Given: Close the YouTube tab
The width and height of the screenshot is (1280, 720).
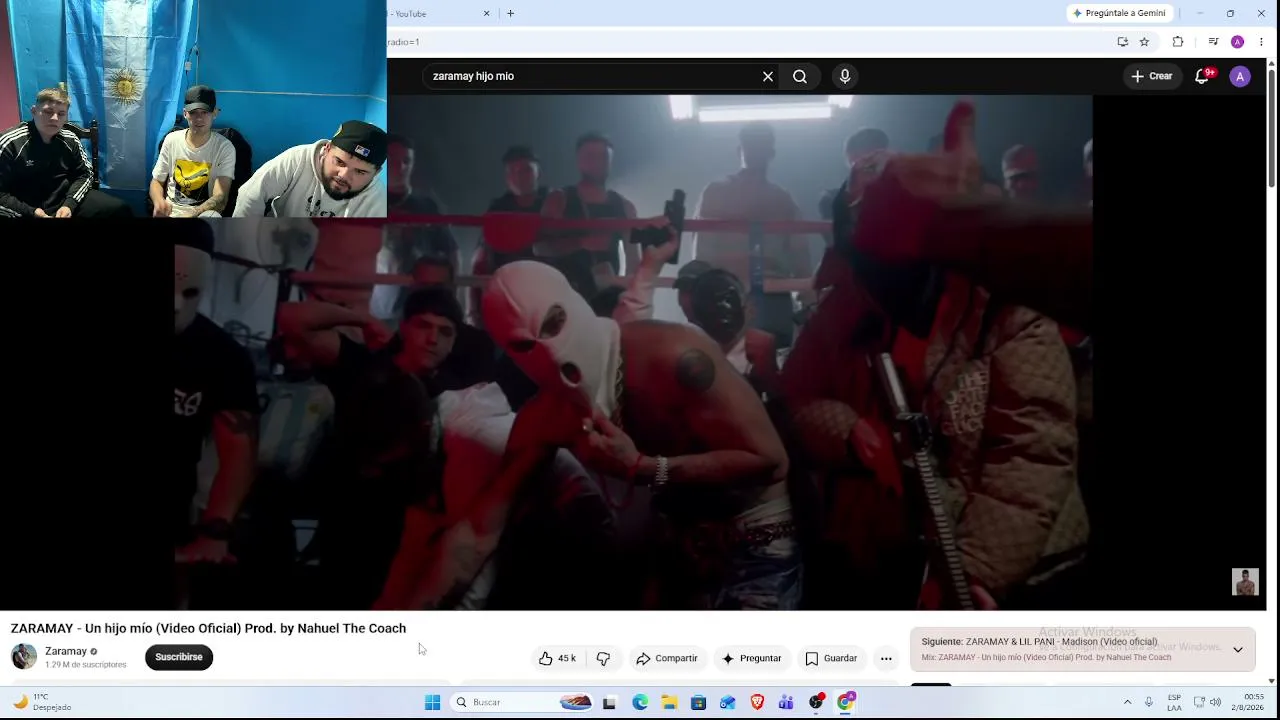Looking at the screenshot, I should [x=487, y=13].
